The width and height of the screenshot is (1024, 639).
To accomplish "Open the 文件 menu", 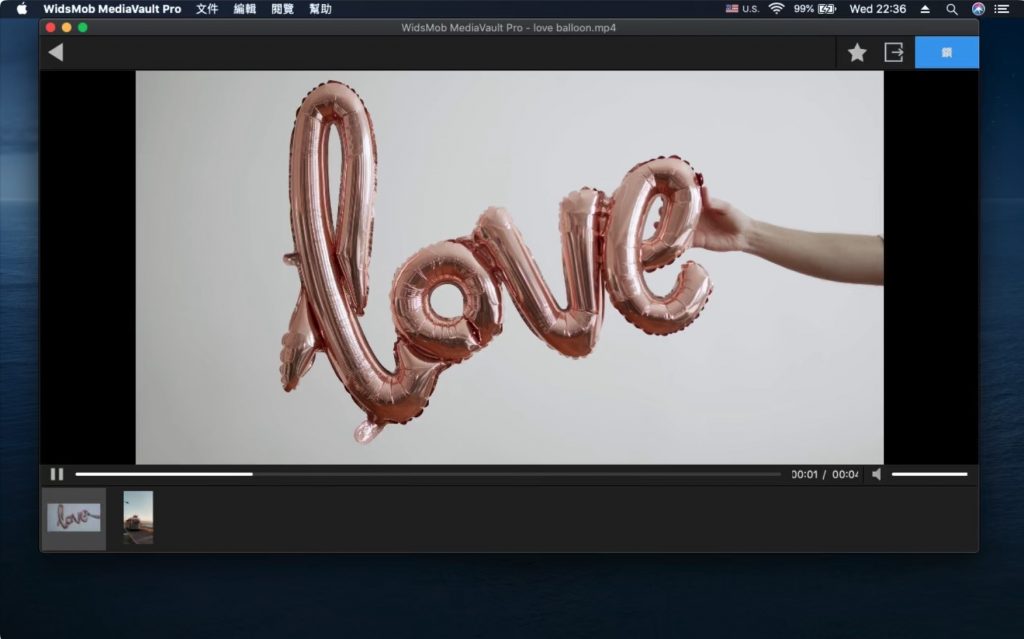I will pos(205,9).
